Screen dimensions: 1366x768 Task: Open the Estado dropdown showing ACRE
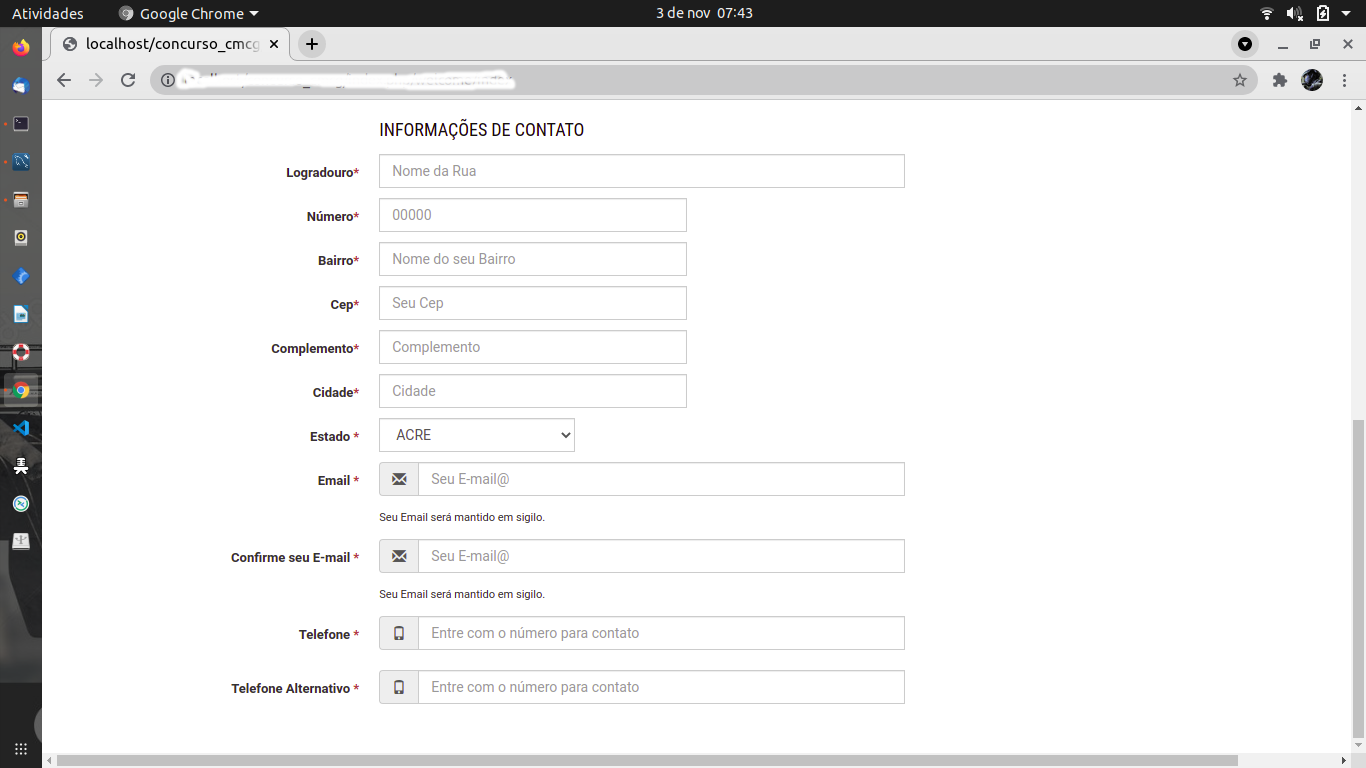point(477,435)
